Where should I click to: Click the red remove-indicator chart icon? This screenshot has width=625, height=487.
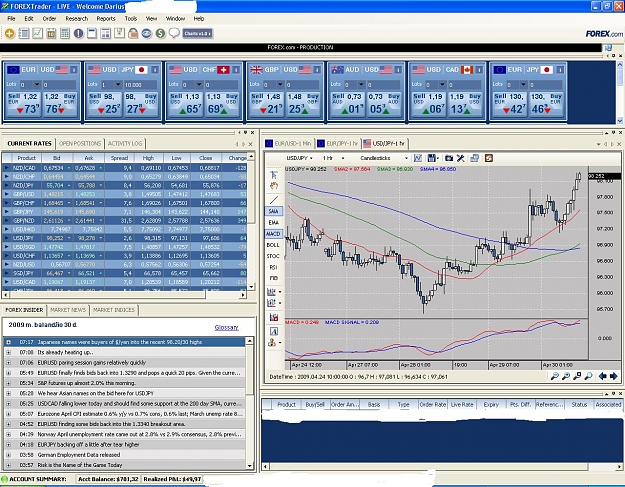coord(273,317)
